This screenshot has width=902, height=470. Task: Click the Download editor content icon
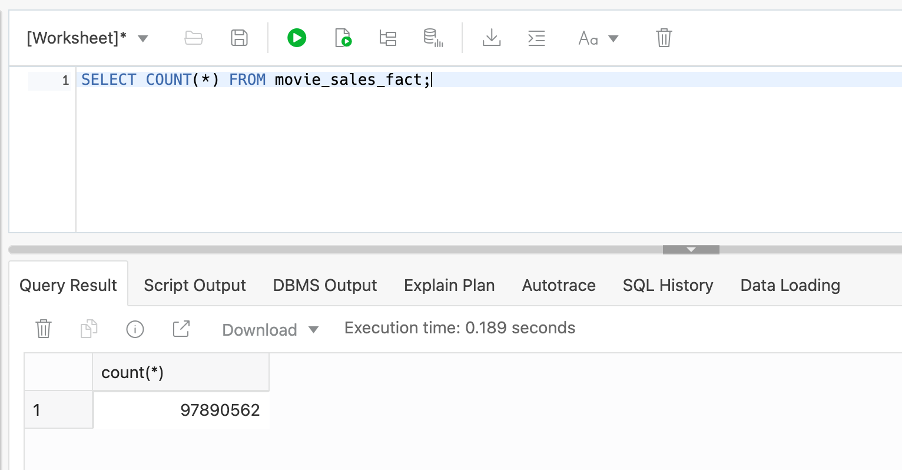(x=491, y=38)
